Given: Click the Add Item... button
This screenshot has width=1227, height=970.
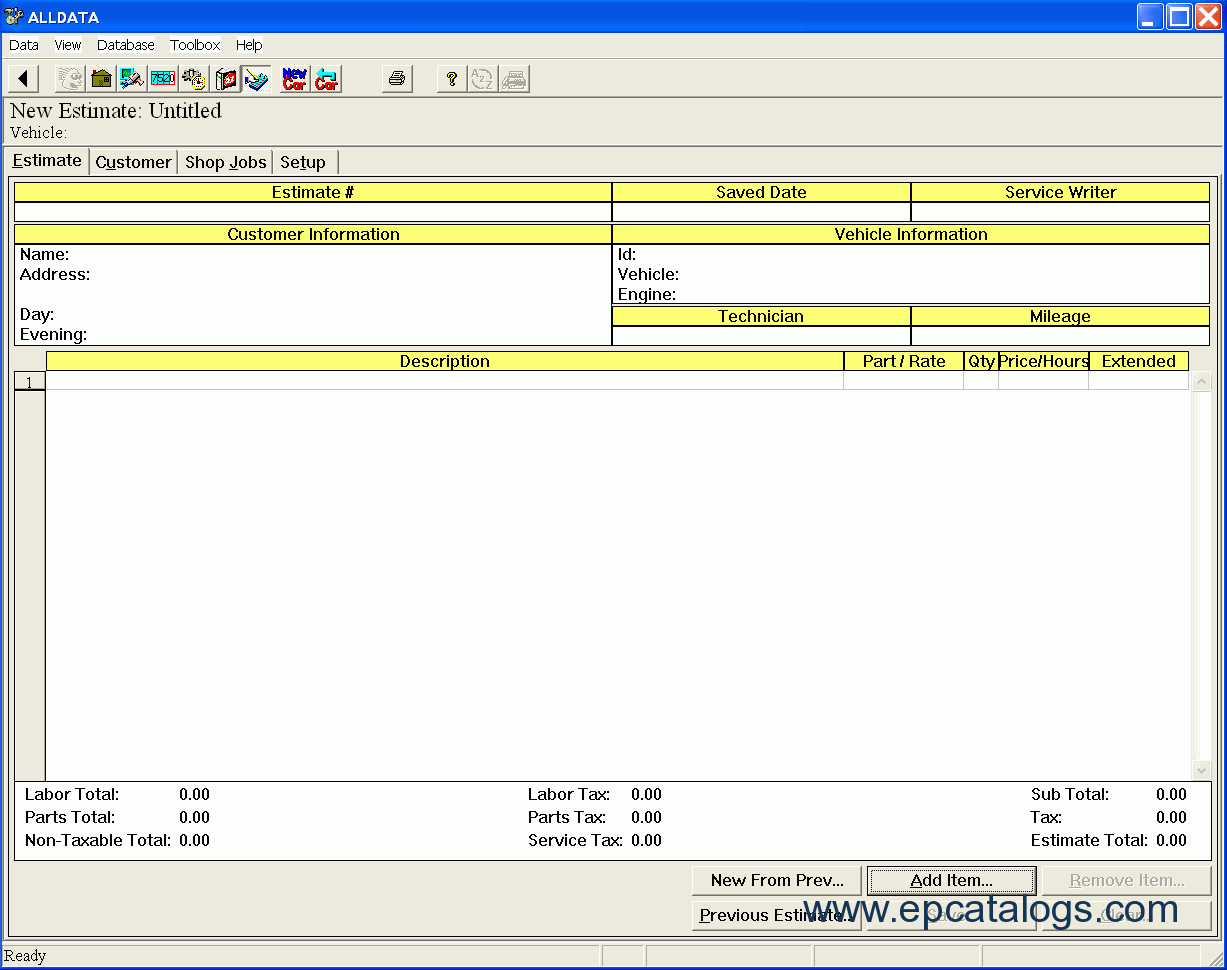Looking at the screenshot, I should click(x=952, y=881).
